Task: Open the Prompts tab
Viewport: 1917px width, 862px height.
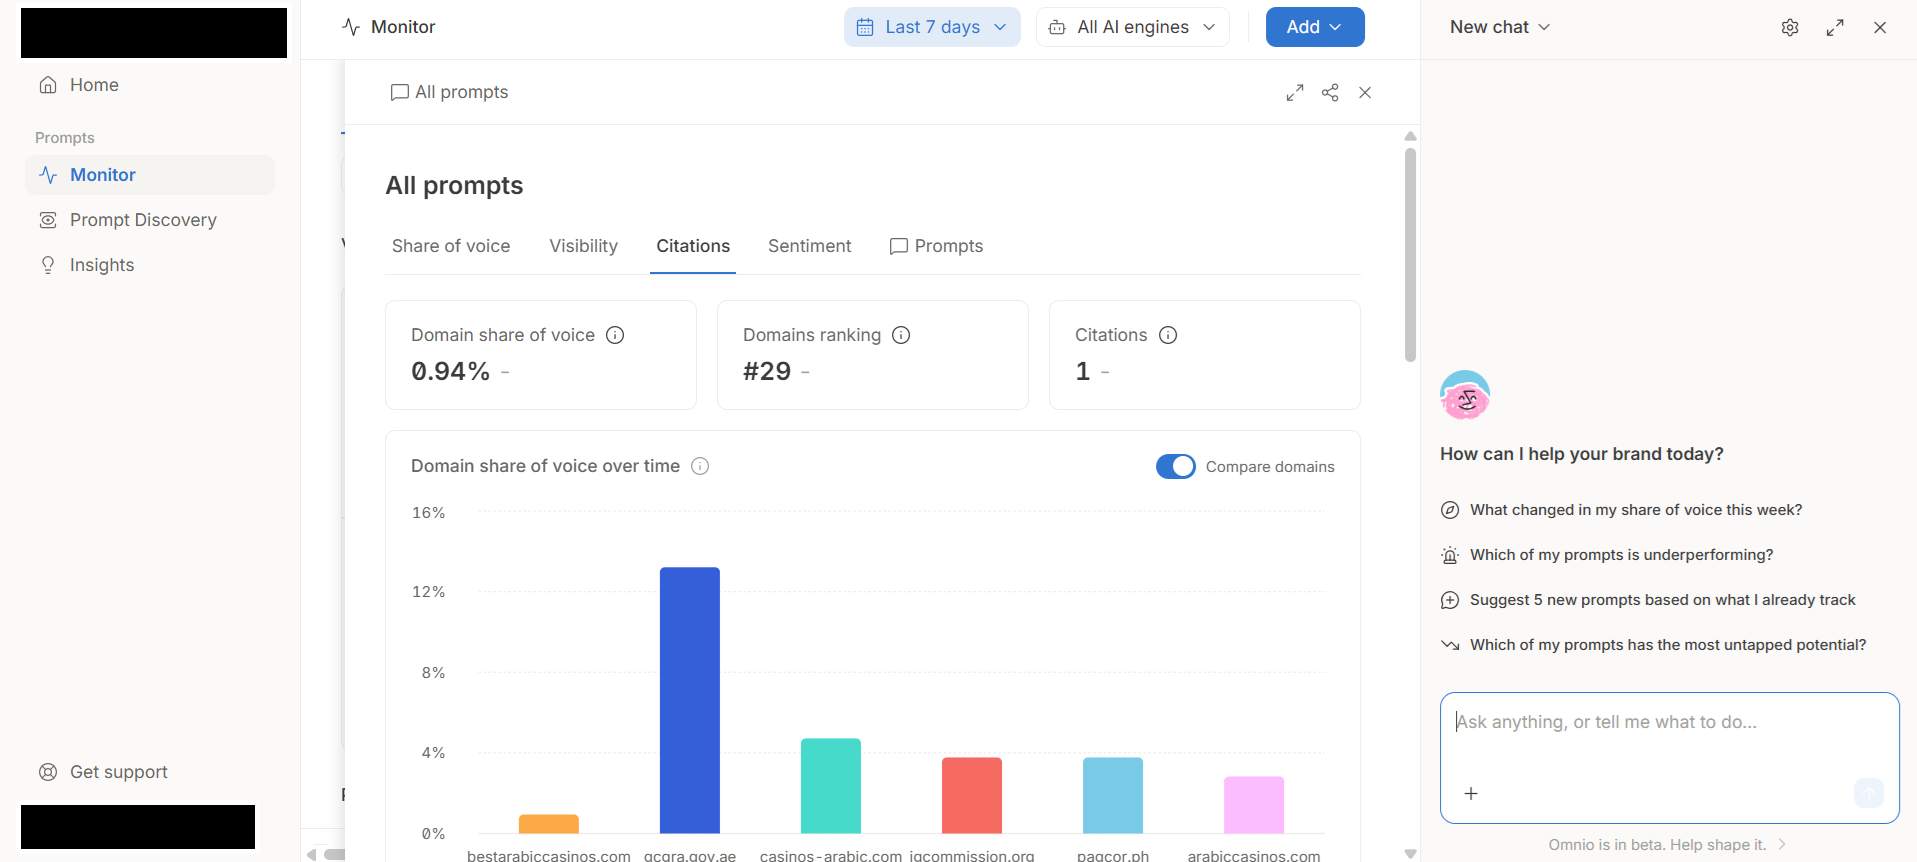Action: click(936, 246)
